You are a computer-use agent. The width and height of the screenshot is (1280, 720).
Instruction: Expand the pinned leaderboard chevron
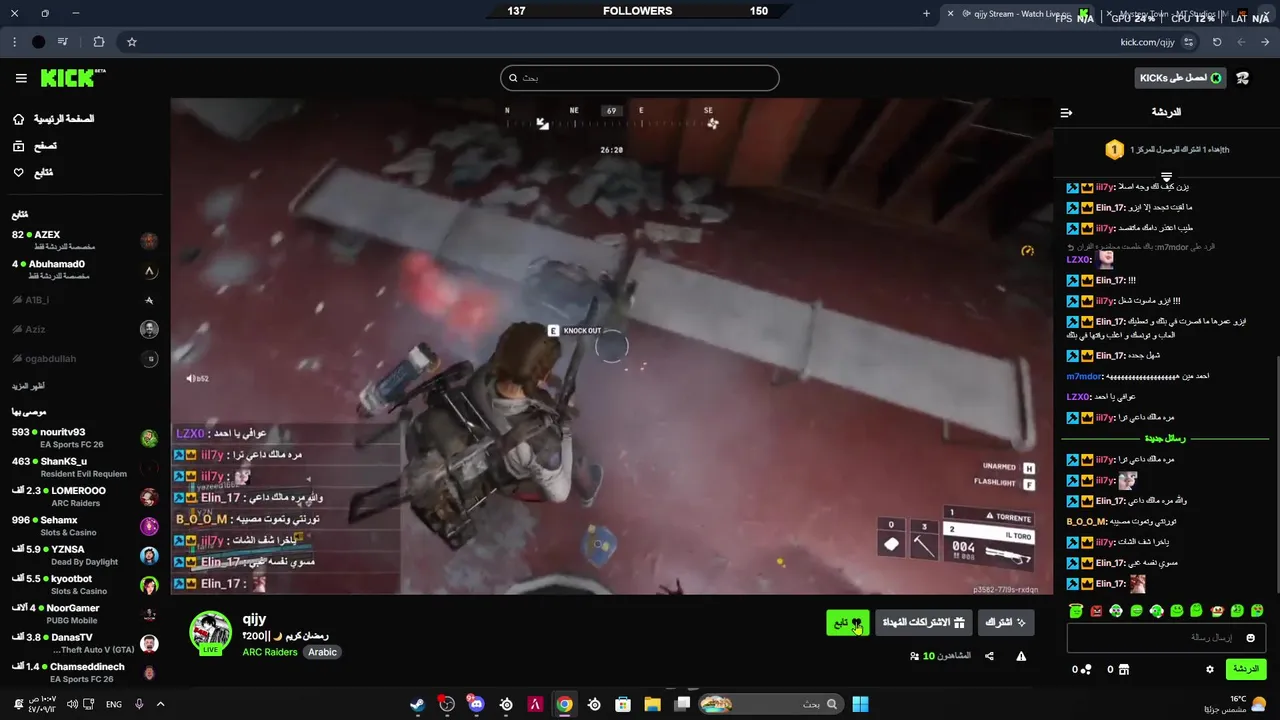1166,177
